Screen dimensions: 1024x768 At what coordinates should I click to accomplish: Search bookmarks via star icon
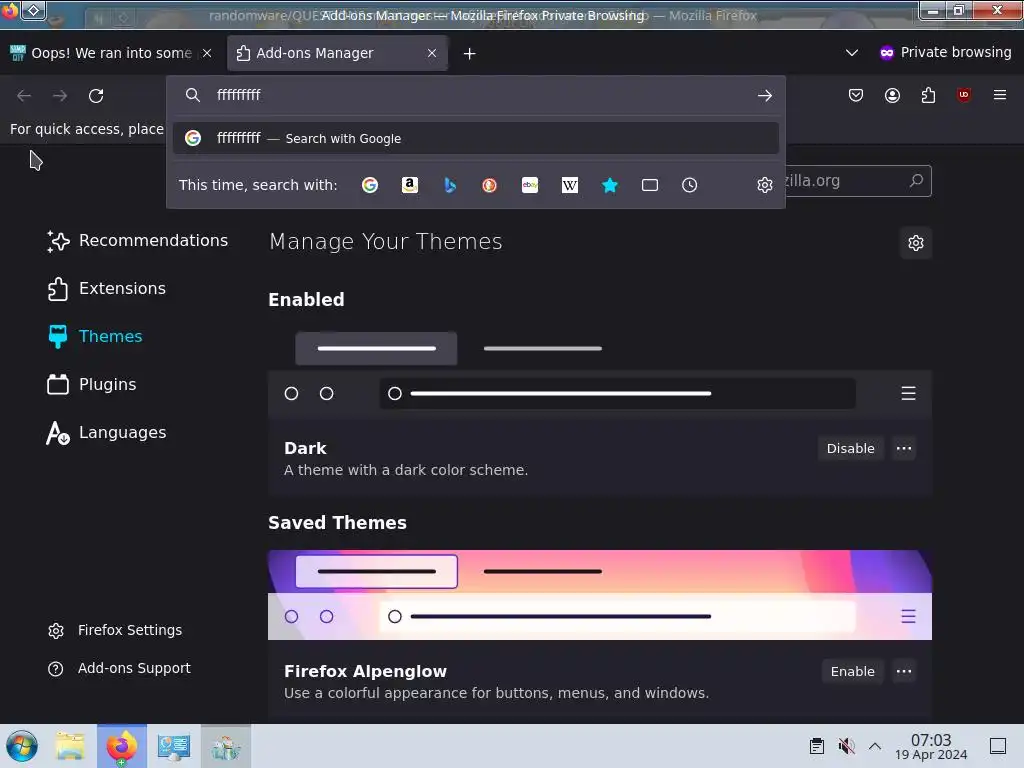pyautogui.click(x=609, y=185)
